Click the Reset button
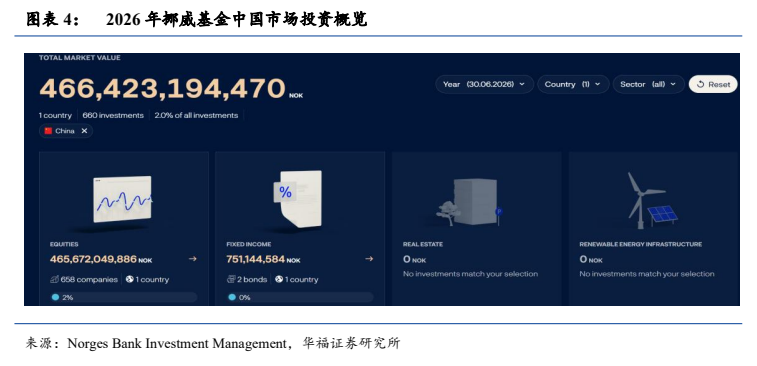Screen dimensions: 757x366 (713, 84)
